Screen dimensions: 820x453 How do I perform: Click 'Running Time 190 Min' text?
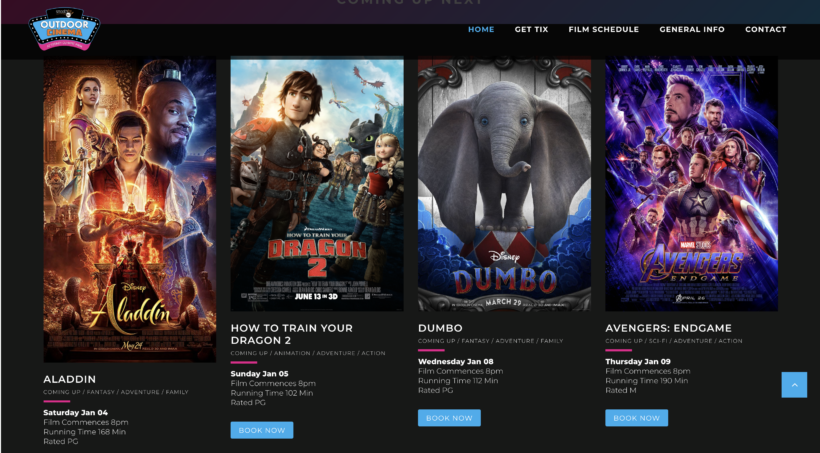pos(646,381)
